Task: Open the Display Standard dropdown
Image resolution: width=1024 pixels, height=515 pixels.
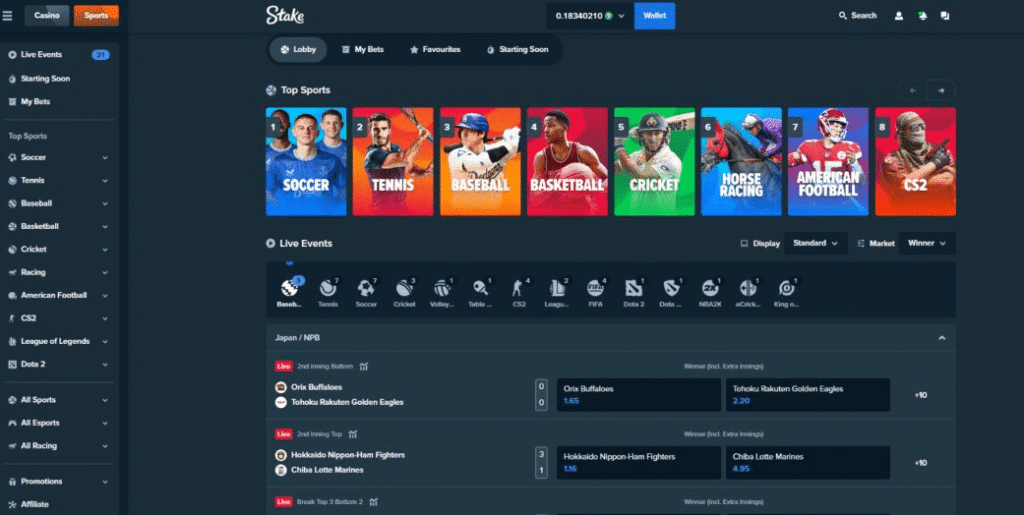Action: click(815, 243)
